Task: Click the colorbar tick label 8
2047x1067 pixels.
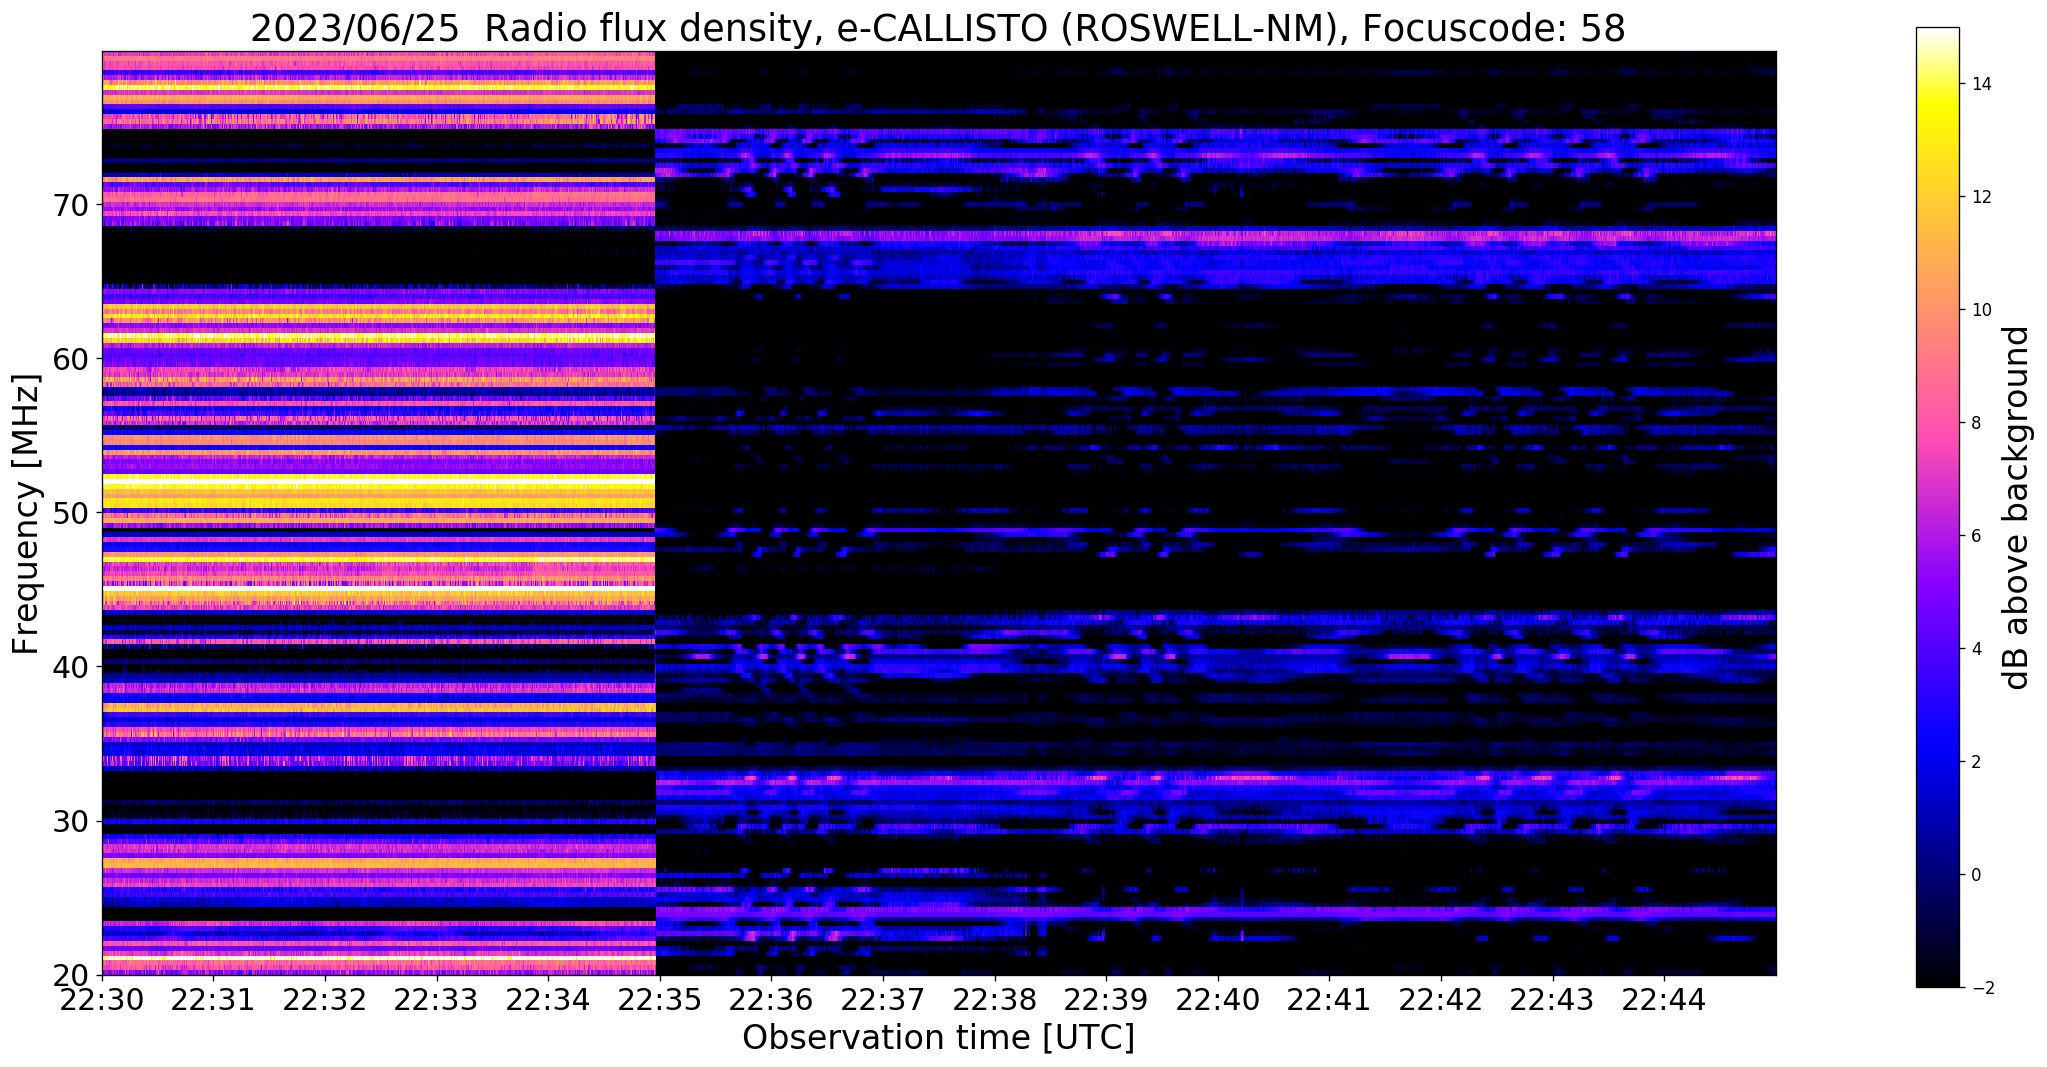Action: coord(1975,423)
